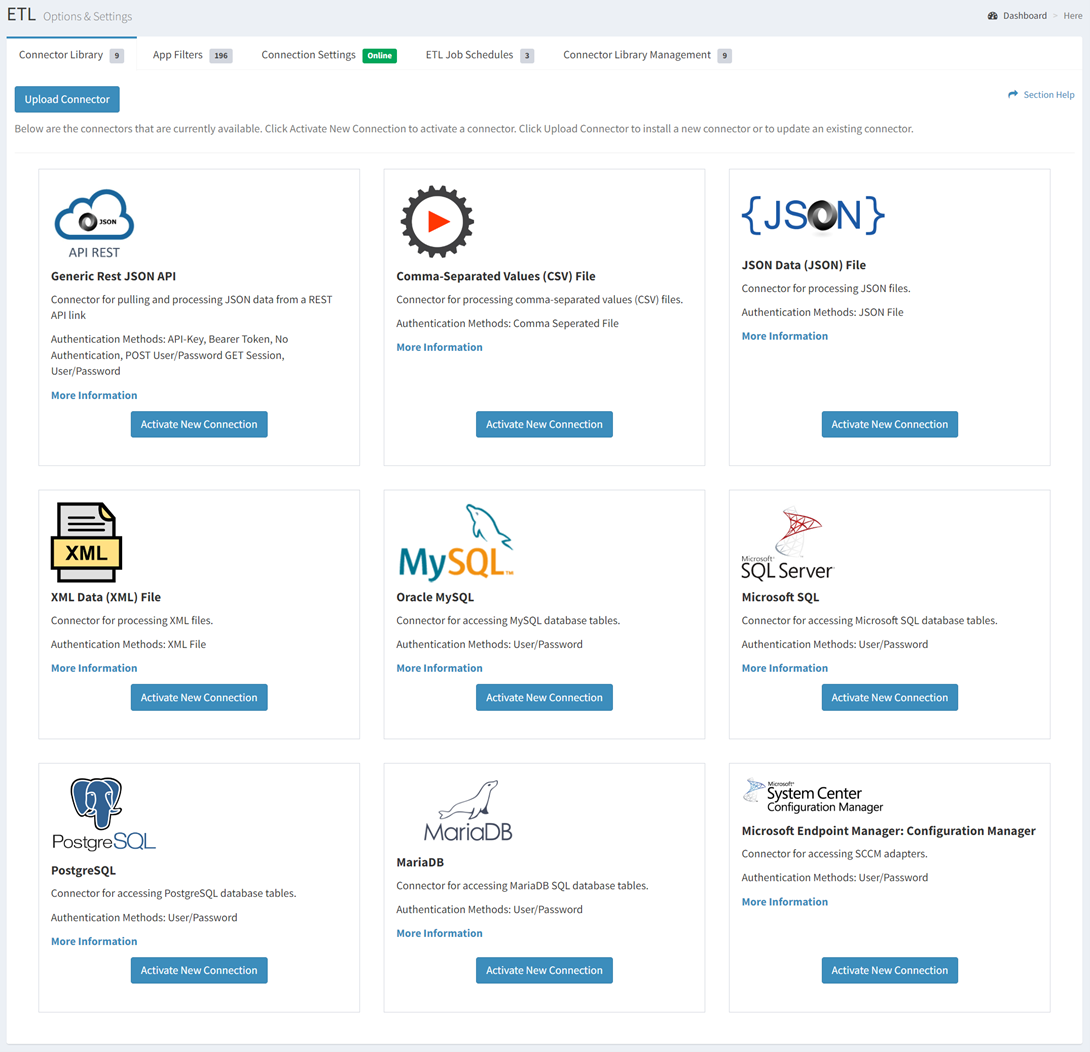Open More Information for MariaDB

[x=439, y=933]
